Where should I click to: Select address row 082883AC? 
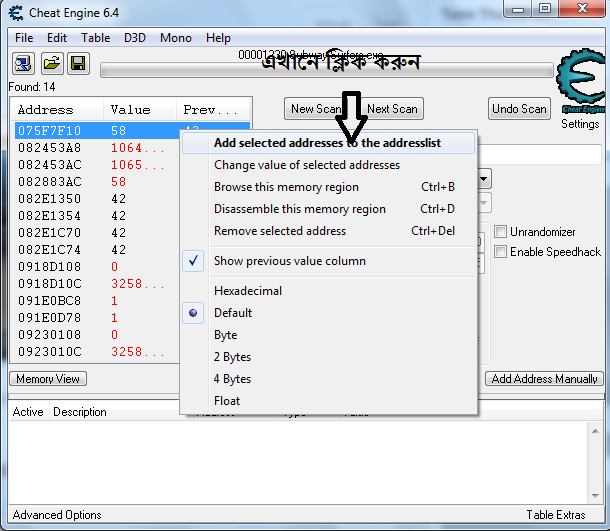point(97,182)
